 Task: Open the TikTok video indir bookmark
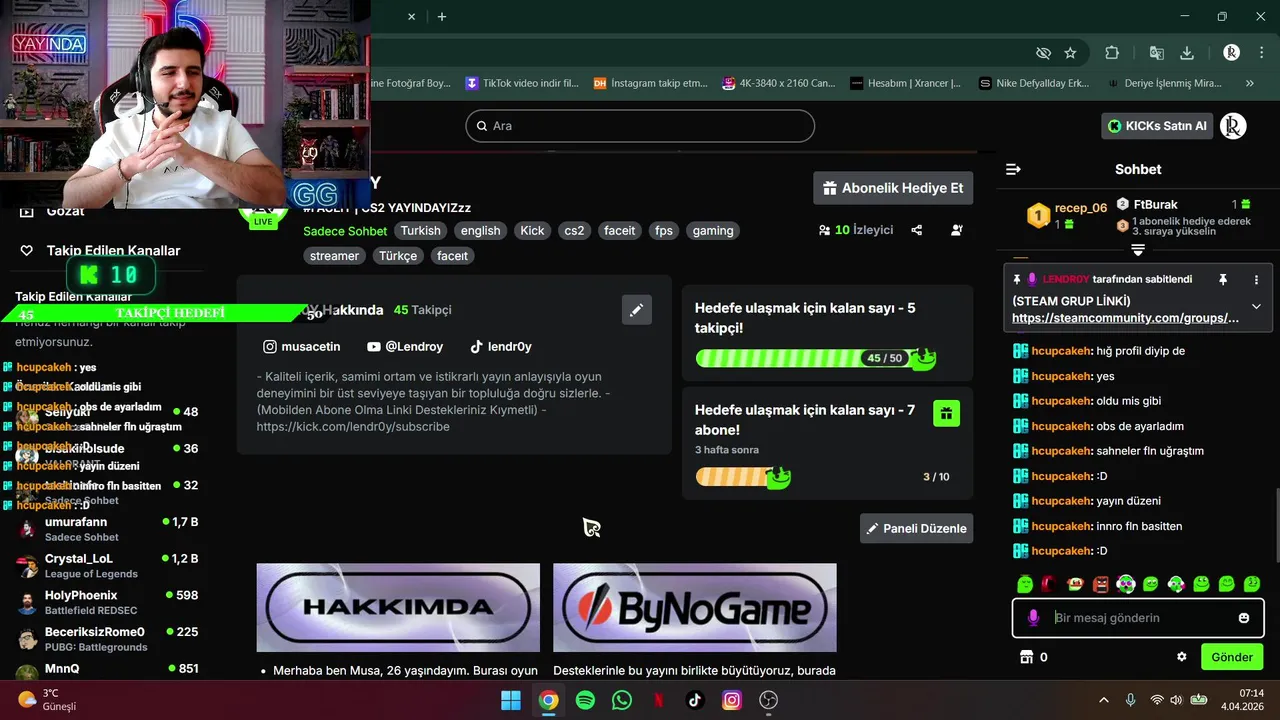522,83
